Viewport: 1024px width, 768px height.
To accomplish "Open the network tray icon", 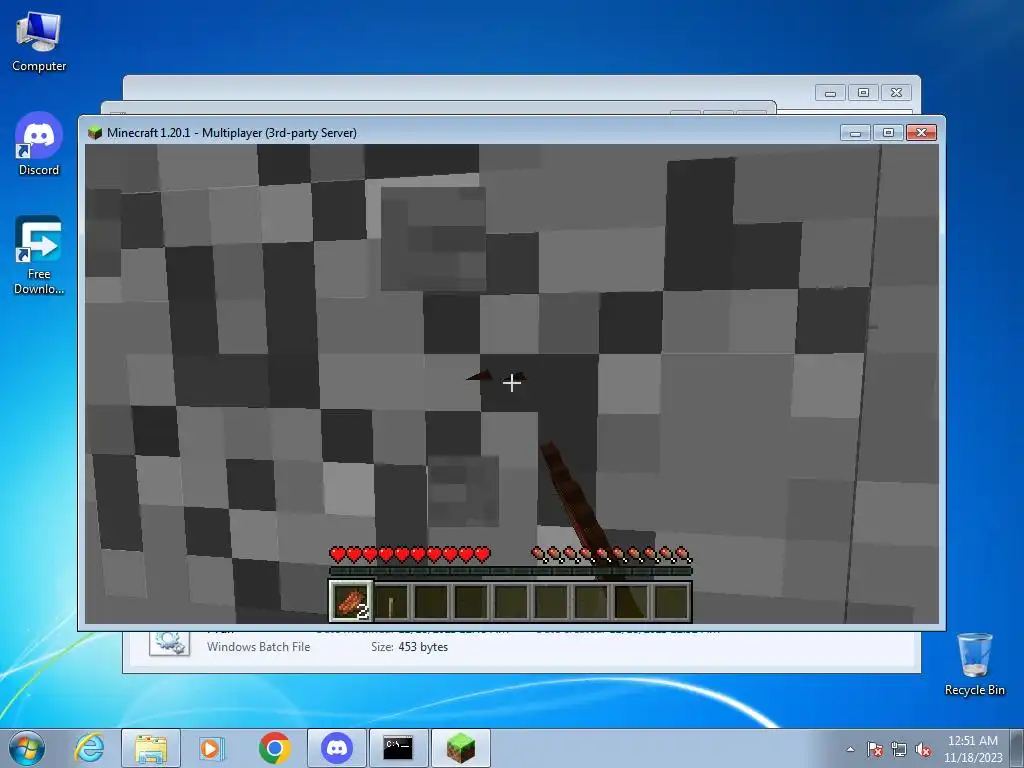I will pyautogui.click(x=899, y=749).
